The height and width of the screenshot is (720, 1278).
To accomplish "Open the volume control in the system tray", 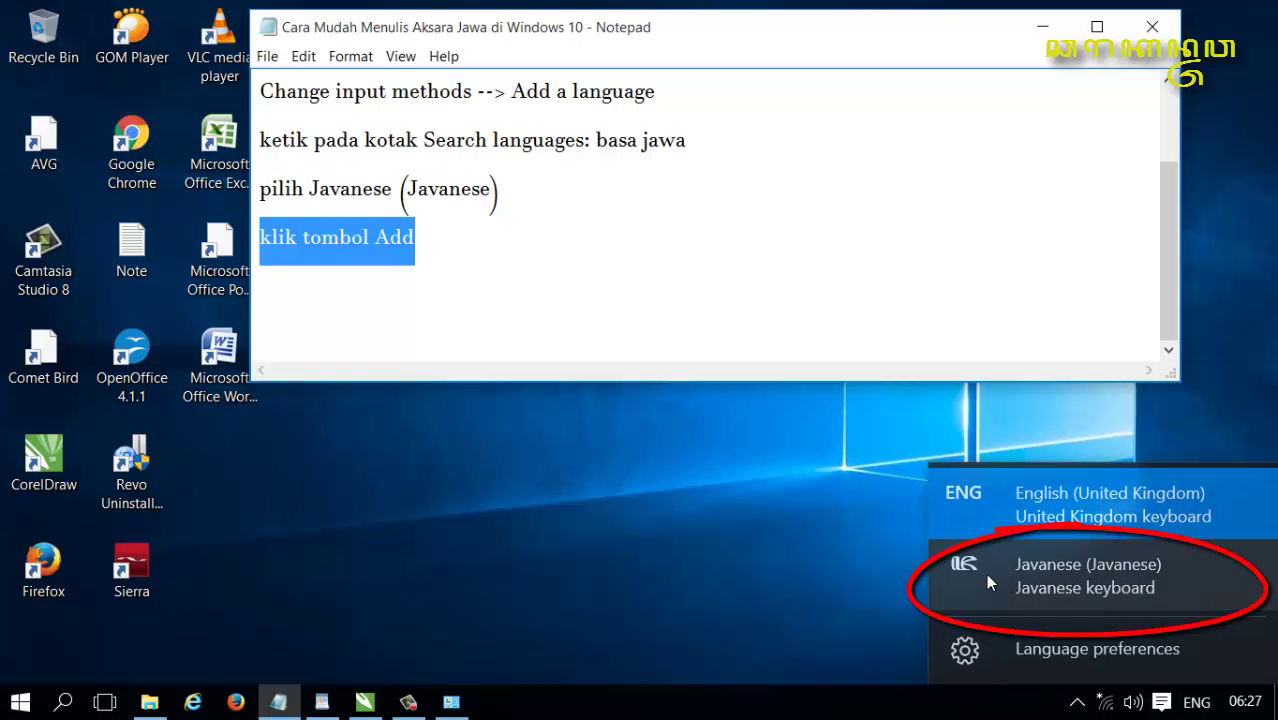I will (x=1133, y=702).
